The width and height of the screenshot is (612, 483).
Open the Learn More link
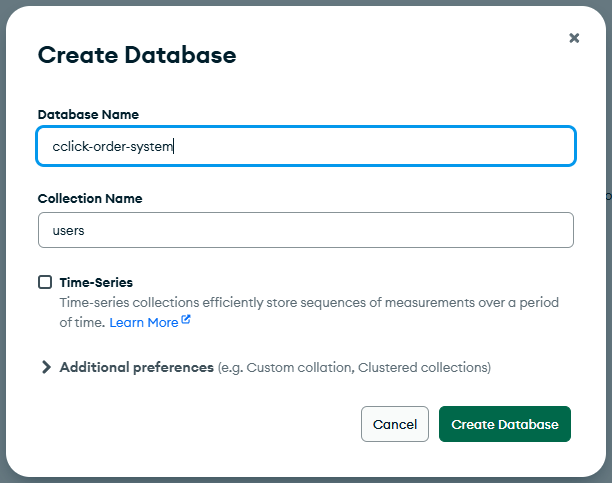(144, 322)
